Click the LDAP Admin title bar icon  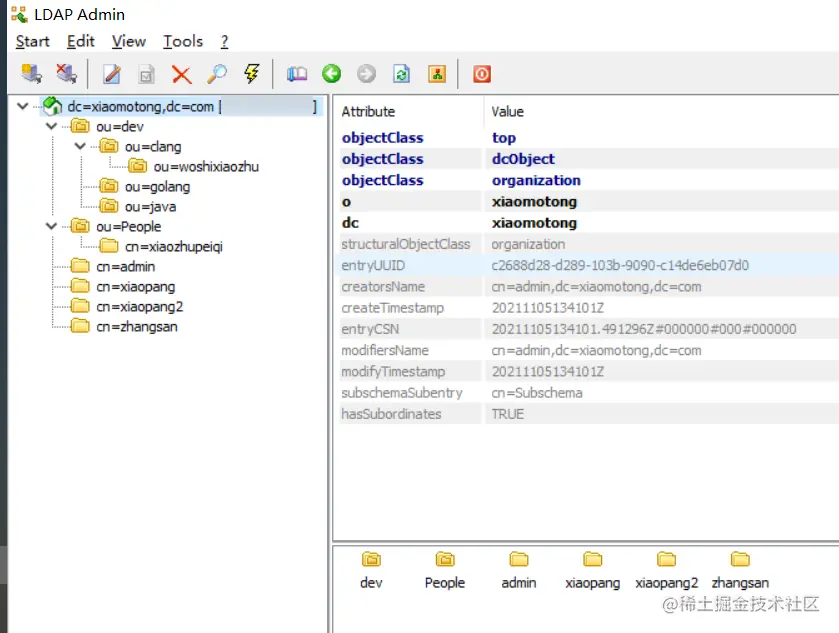(x=19, y=14)
